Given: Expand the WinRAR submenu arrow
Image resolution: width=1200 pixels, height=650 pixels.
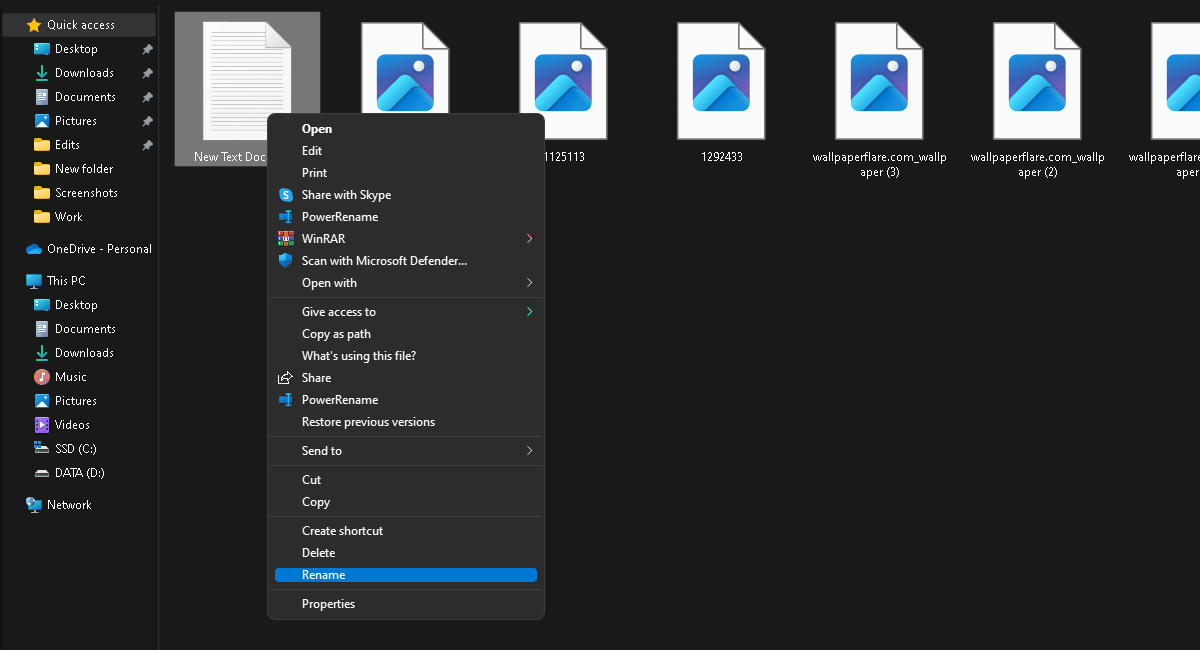Looking at the screenshot, I should click(529, 239).
